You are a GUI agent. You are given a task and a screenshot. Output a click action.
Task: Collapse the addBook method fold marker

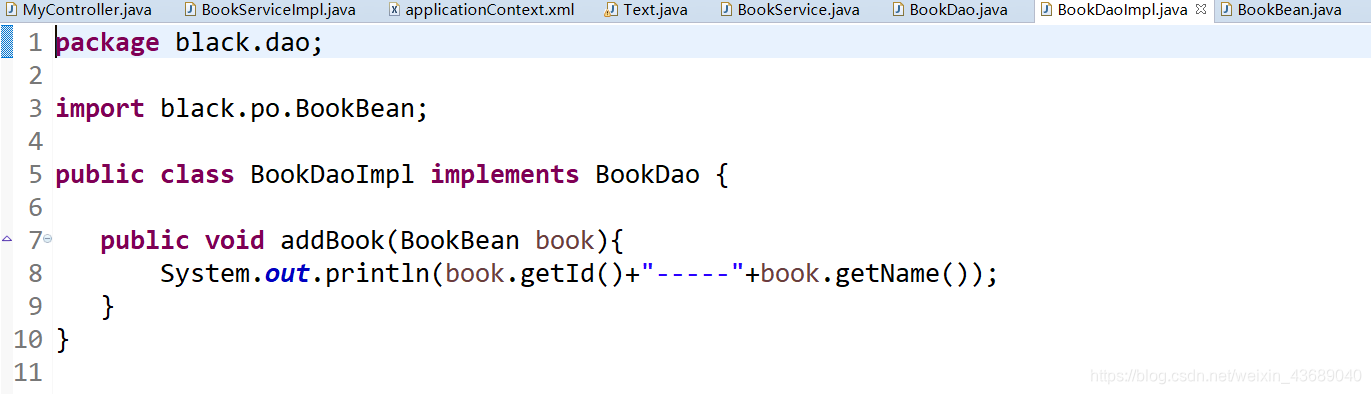coord(48,240)
